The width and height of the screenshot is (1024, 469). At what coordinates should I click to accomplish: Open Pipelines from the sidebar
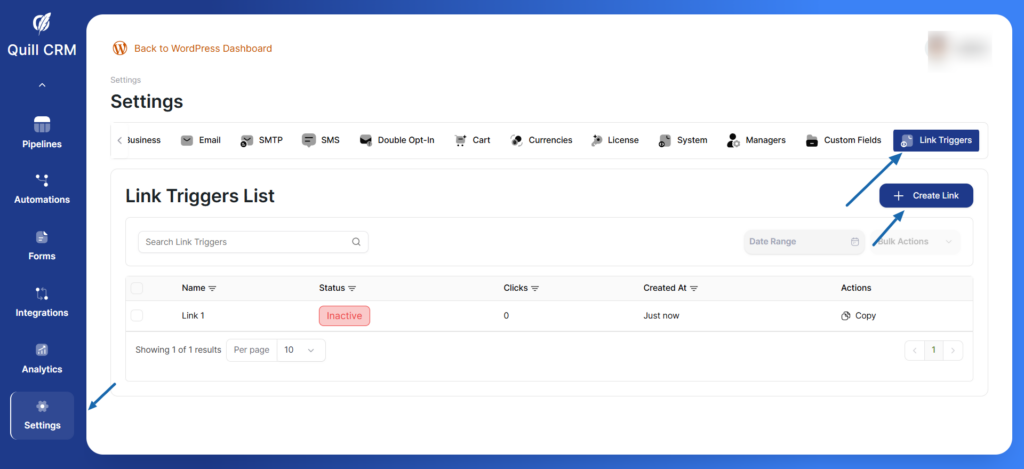coord(42,132)
